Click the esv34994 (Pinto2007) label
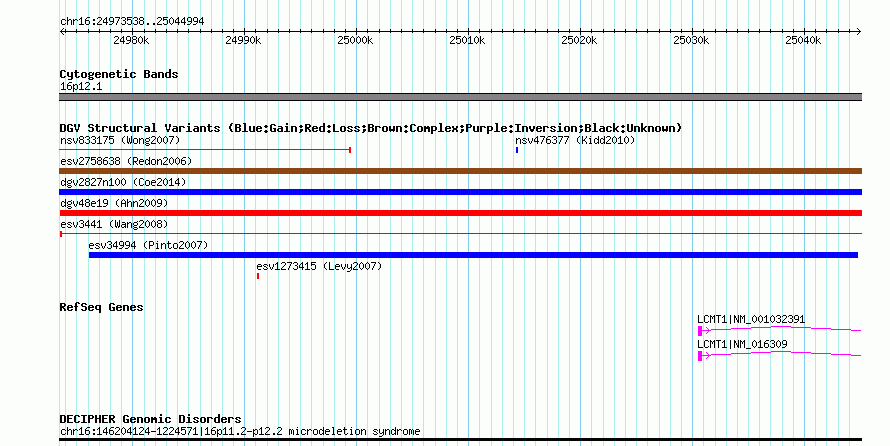The height and width of the screenshot is (446, 890). tap(148, 245)
